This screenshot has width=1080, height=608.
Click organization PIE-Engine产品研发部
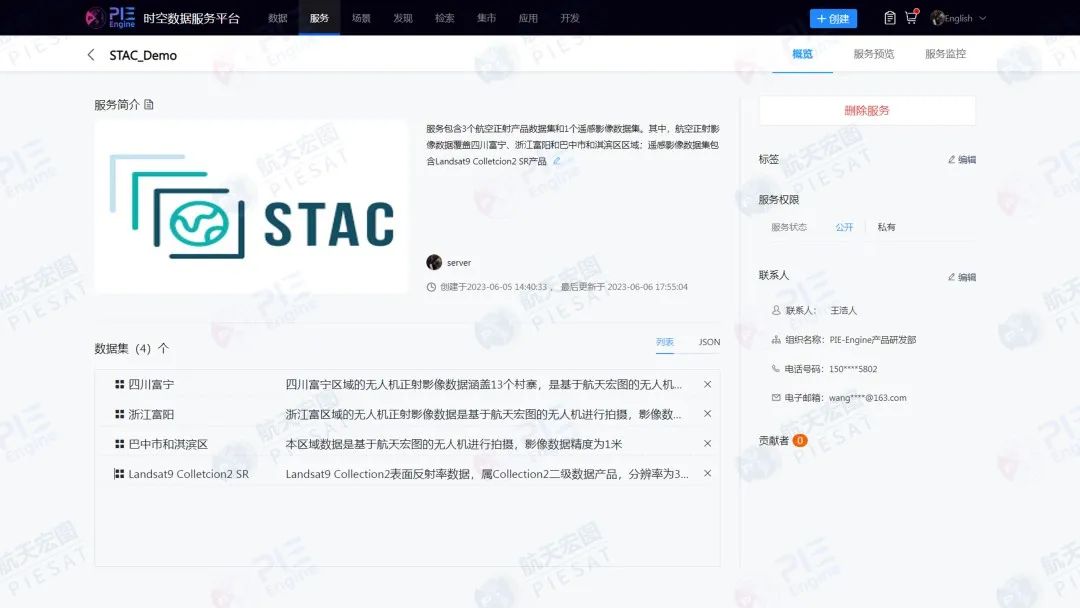873,340
